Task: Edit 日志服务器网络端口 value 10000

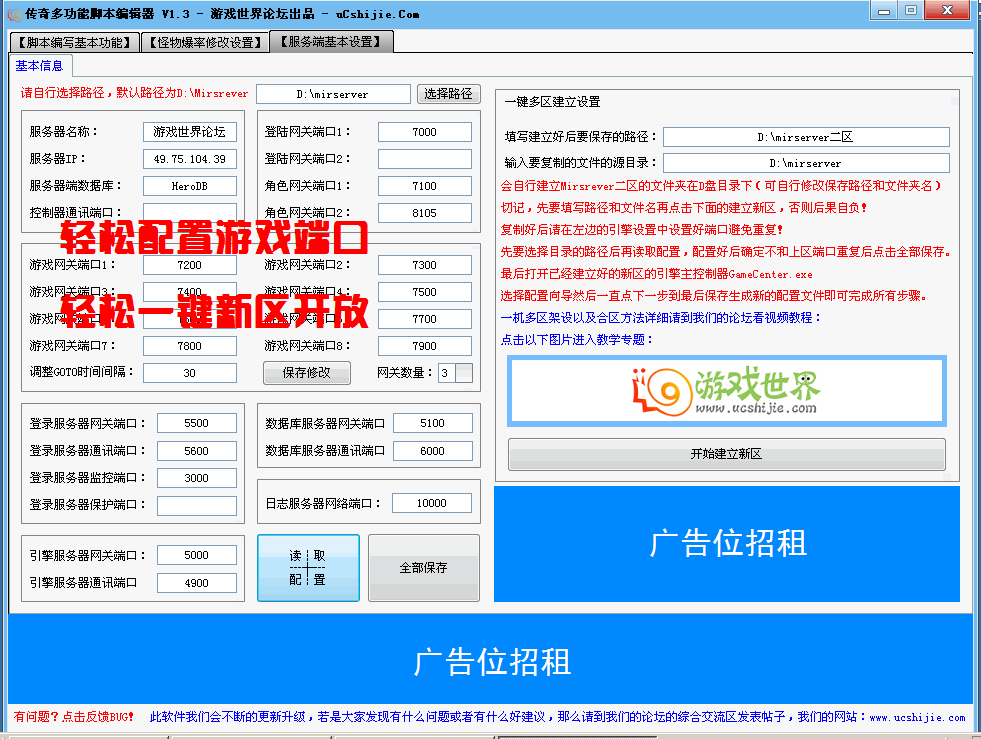Action: [432, 502]
